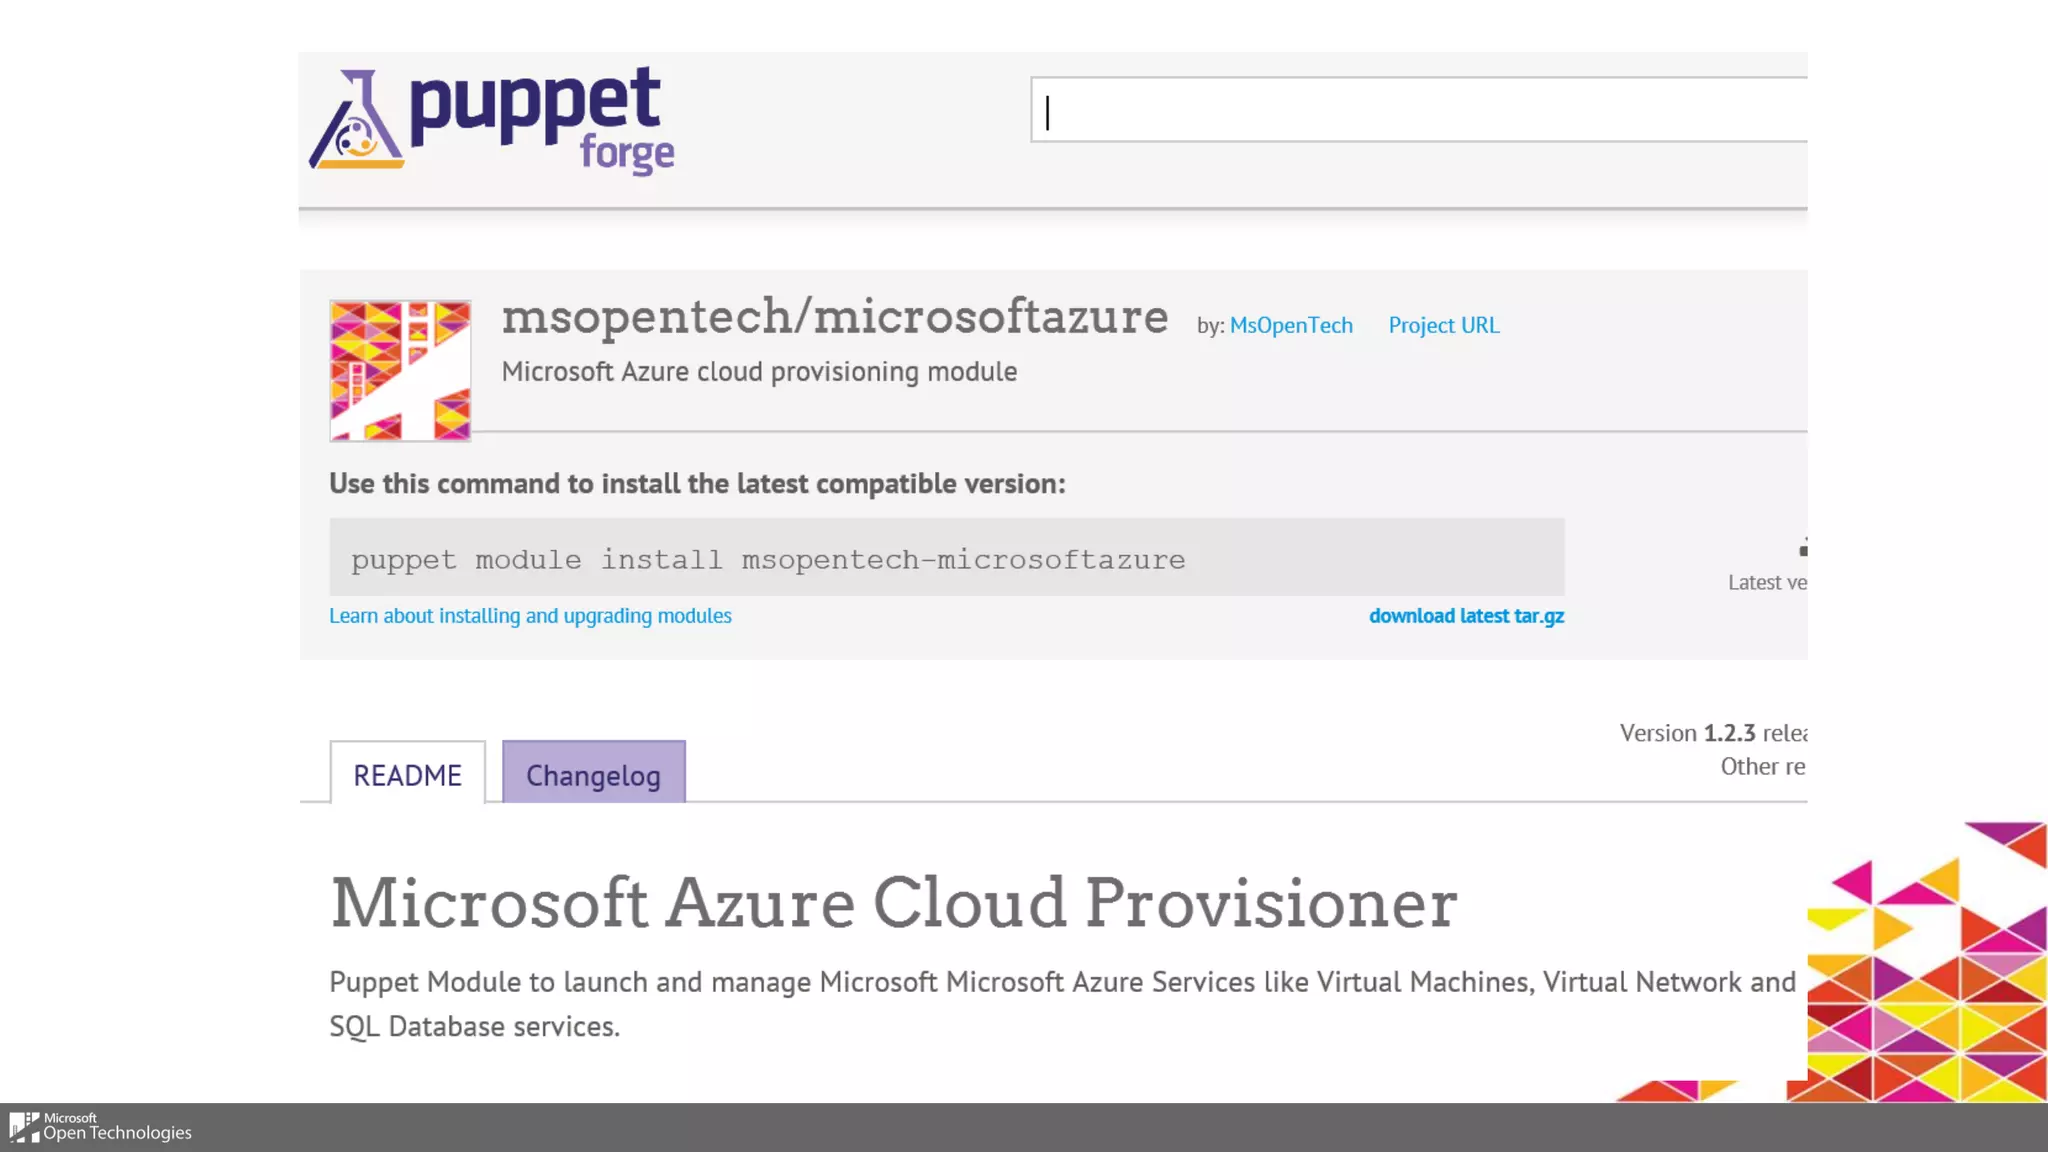
Task: Click the 'Microsoft Azure cloud provisioning module' subtitle
Action: click(x=759, y=372)
